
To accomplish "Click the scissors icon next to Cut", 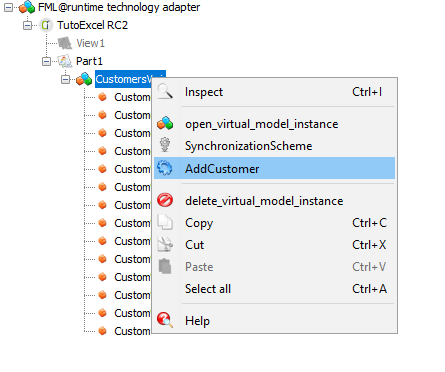I will (x=165, y=244).
